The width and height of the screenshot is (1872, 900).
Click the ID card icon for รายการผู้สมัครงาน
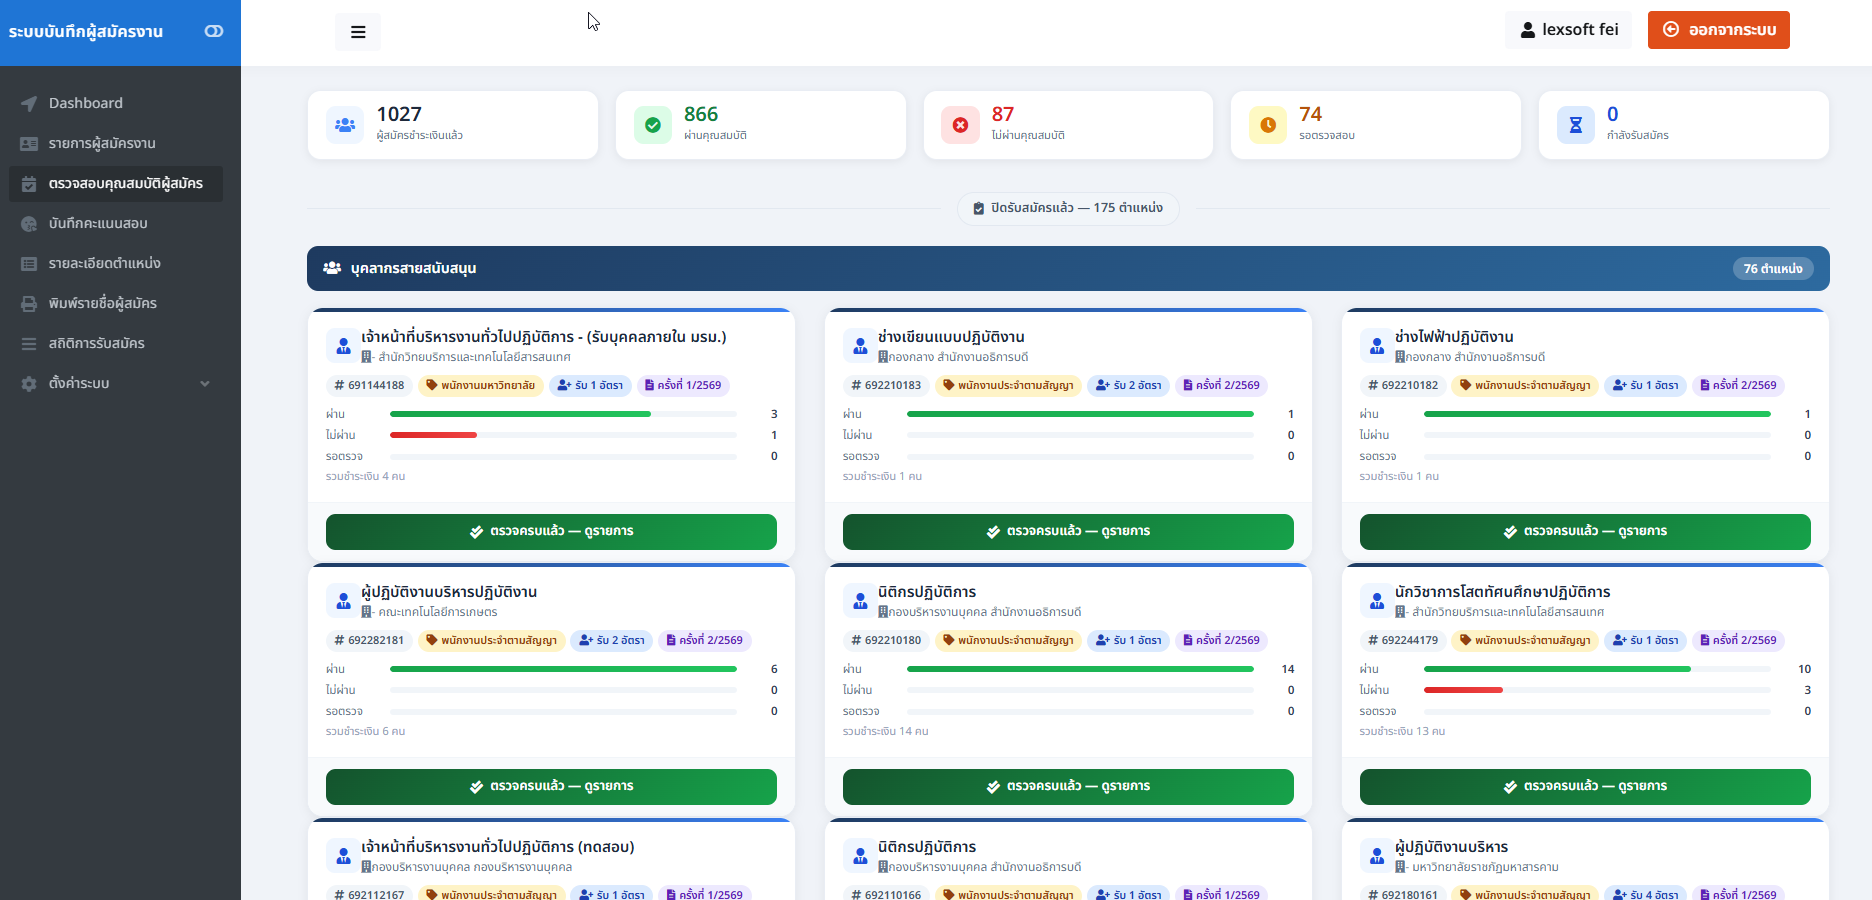coord(29,143)
